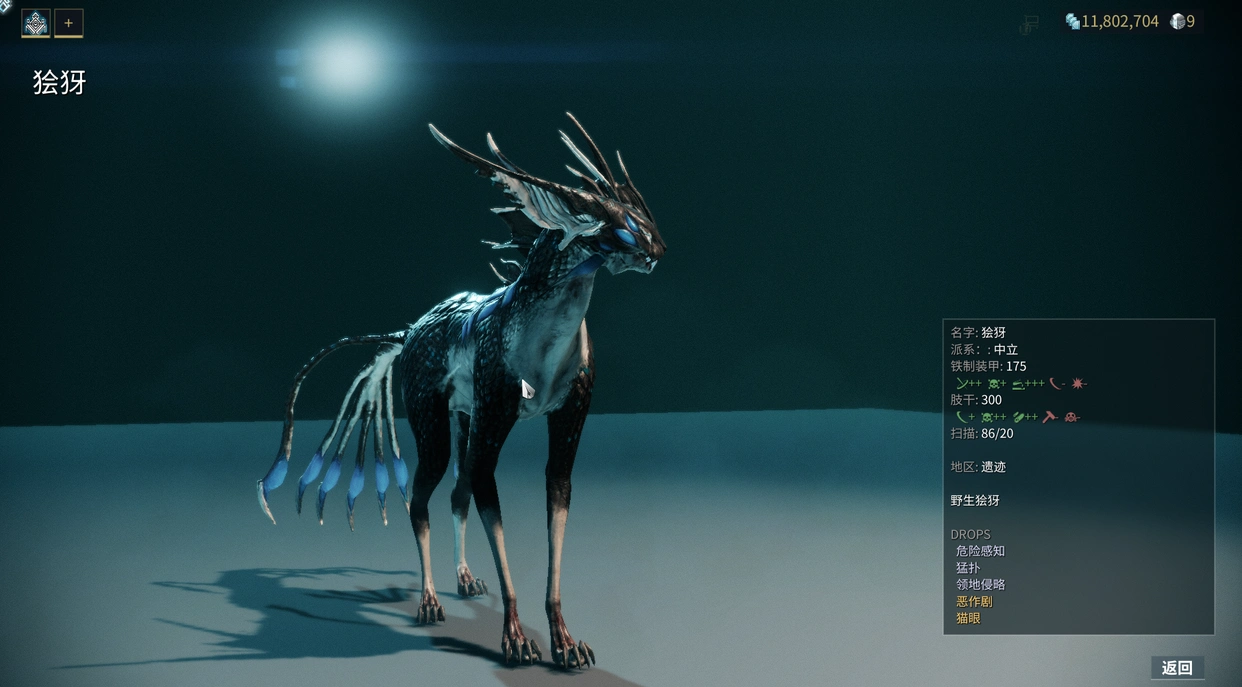Click the first green icon in armor row

click(x=967, y=383)
